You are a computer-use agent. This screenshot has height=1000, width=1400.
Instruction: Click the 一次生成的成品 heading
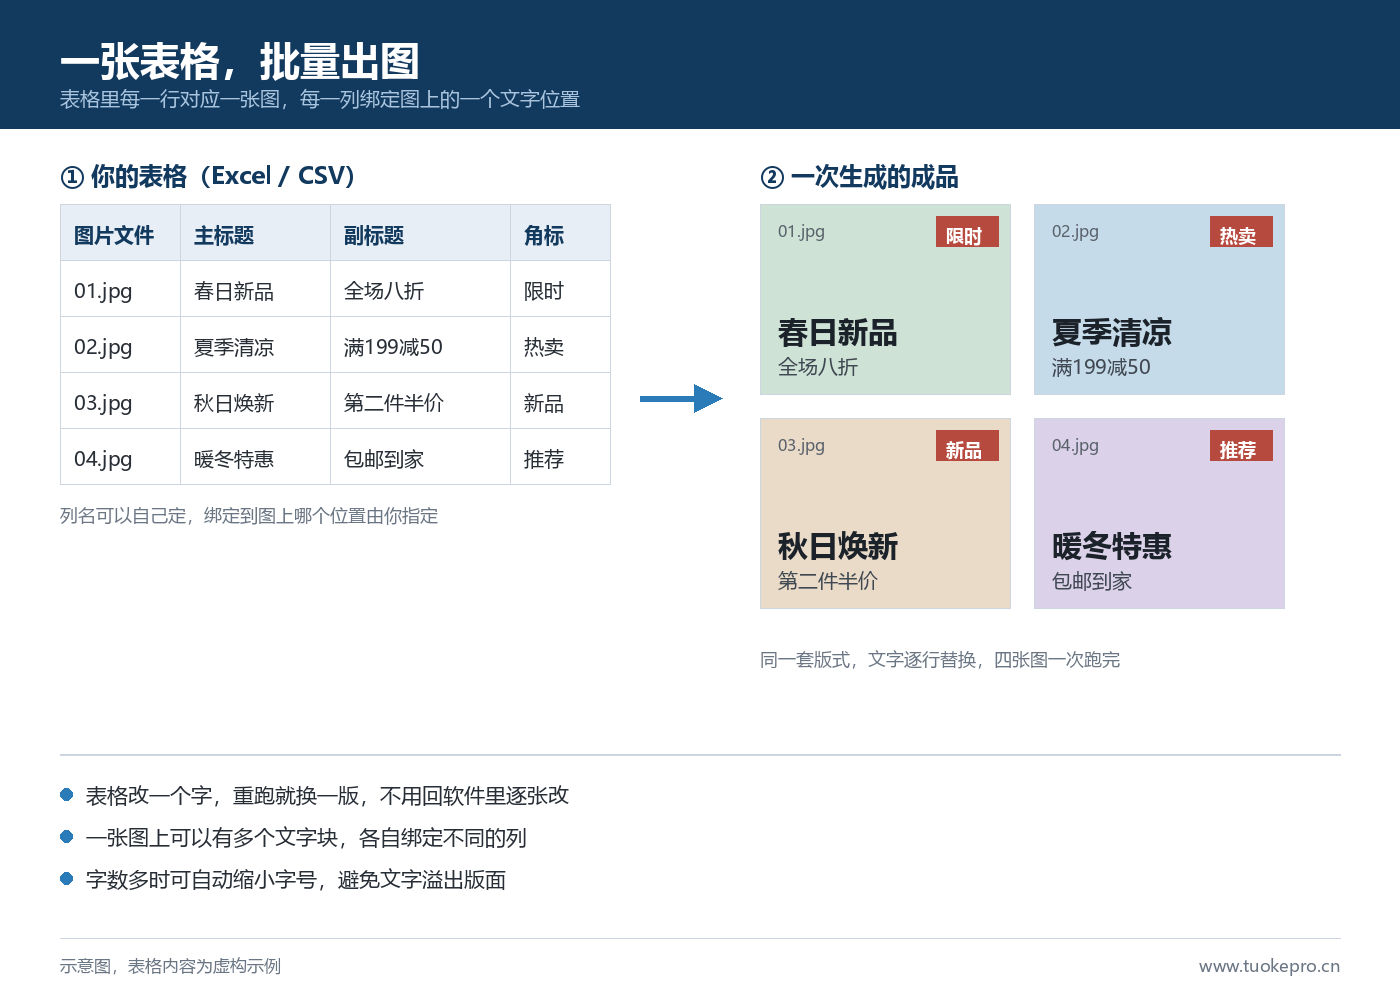860,177
